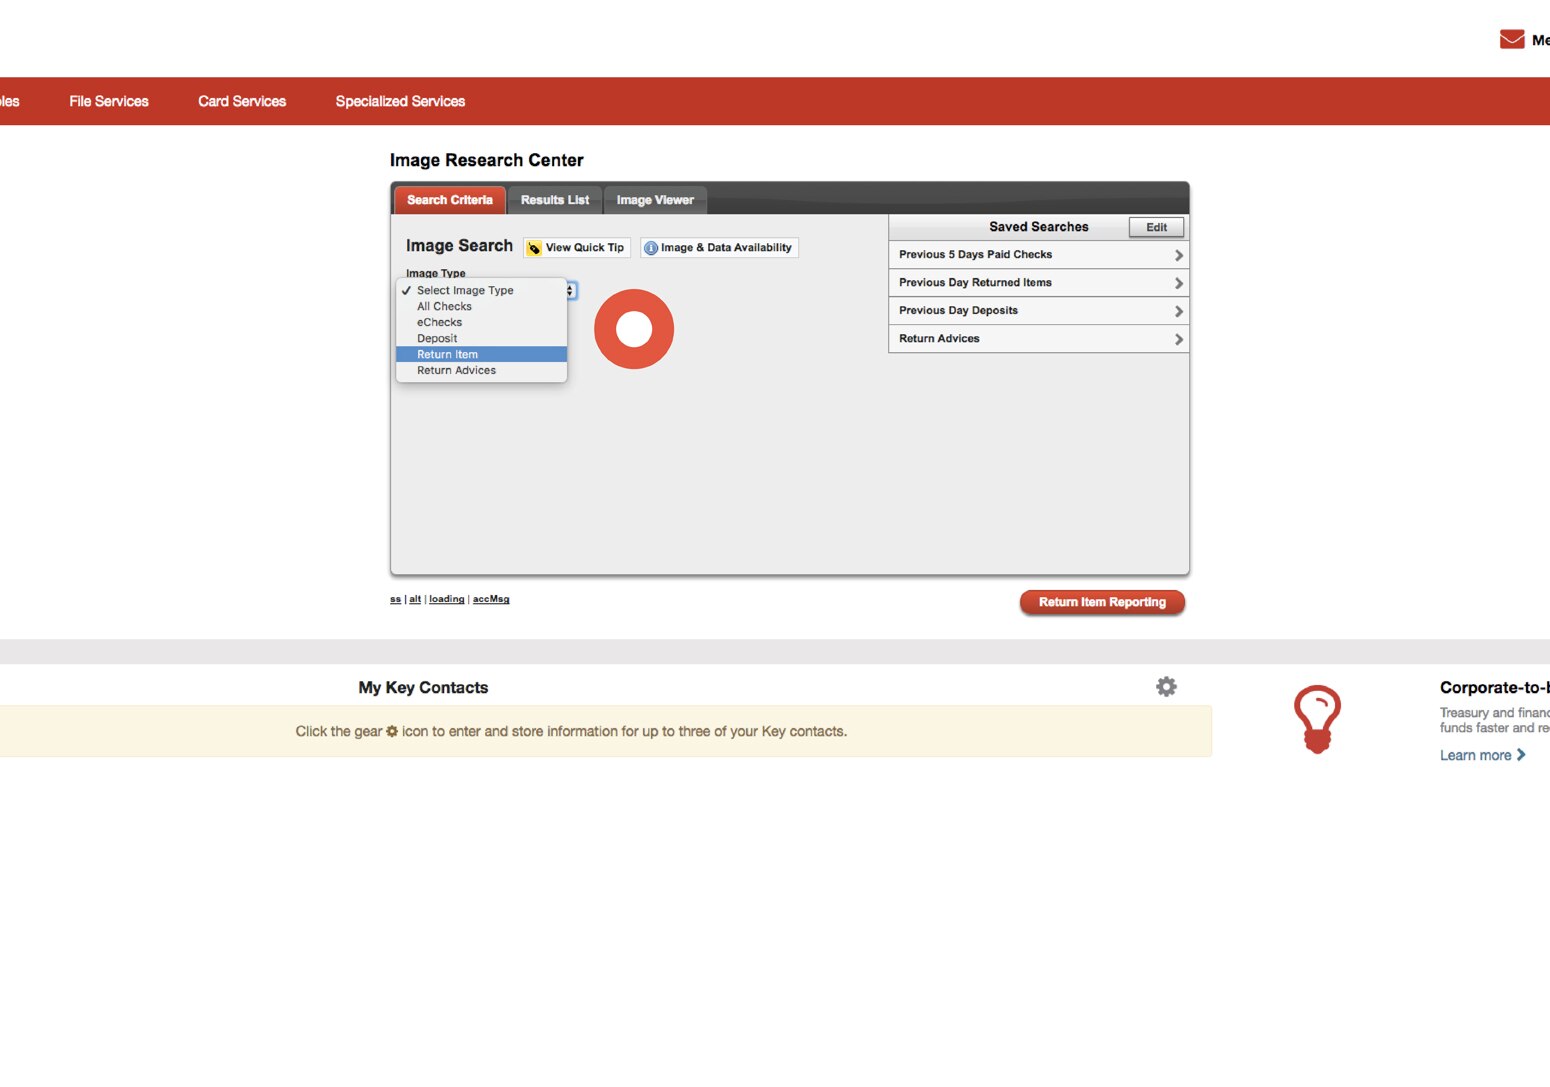
Task: Click the Image & Data Availability info icon
Action: pyautogui.click(x=650, y=247)
